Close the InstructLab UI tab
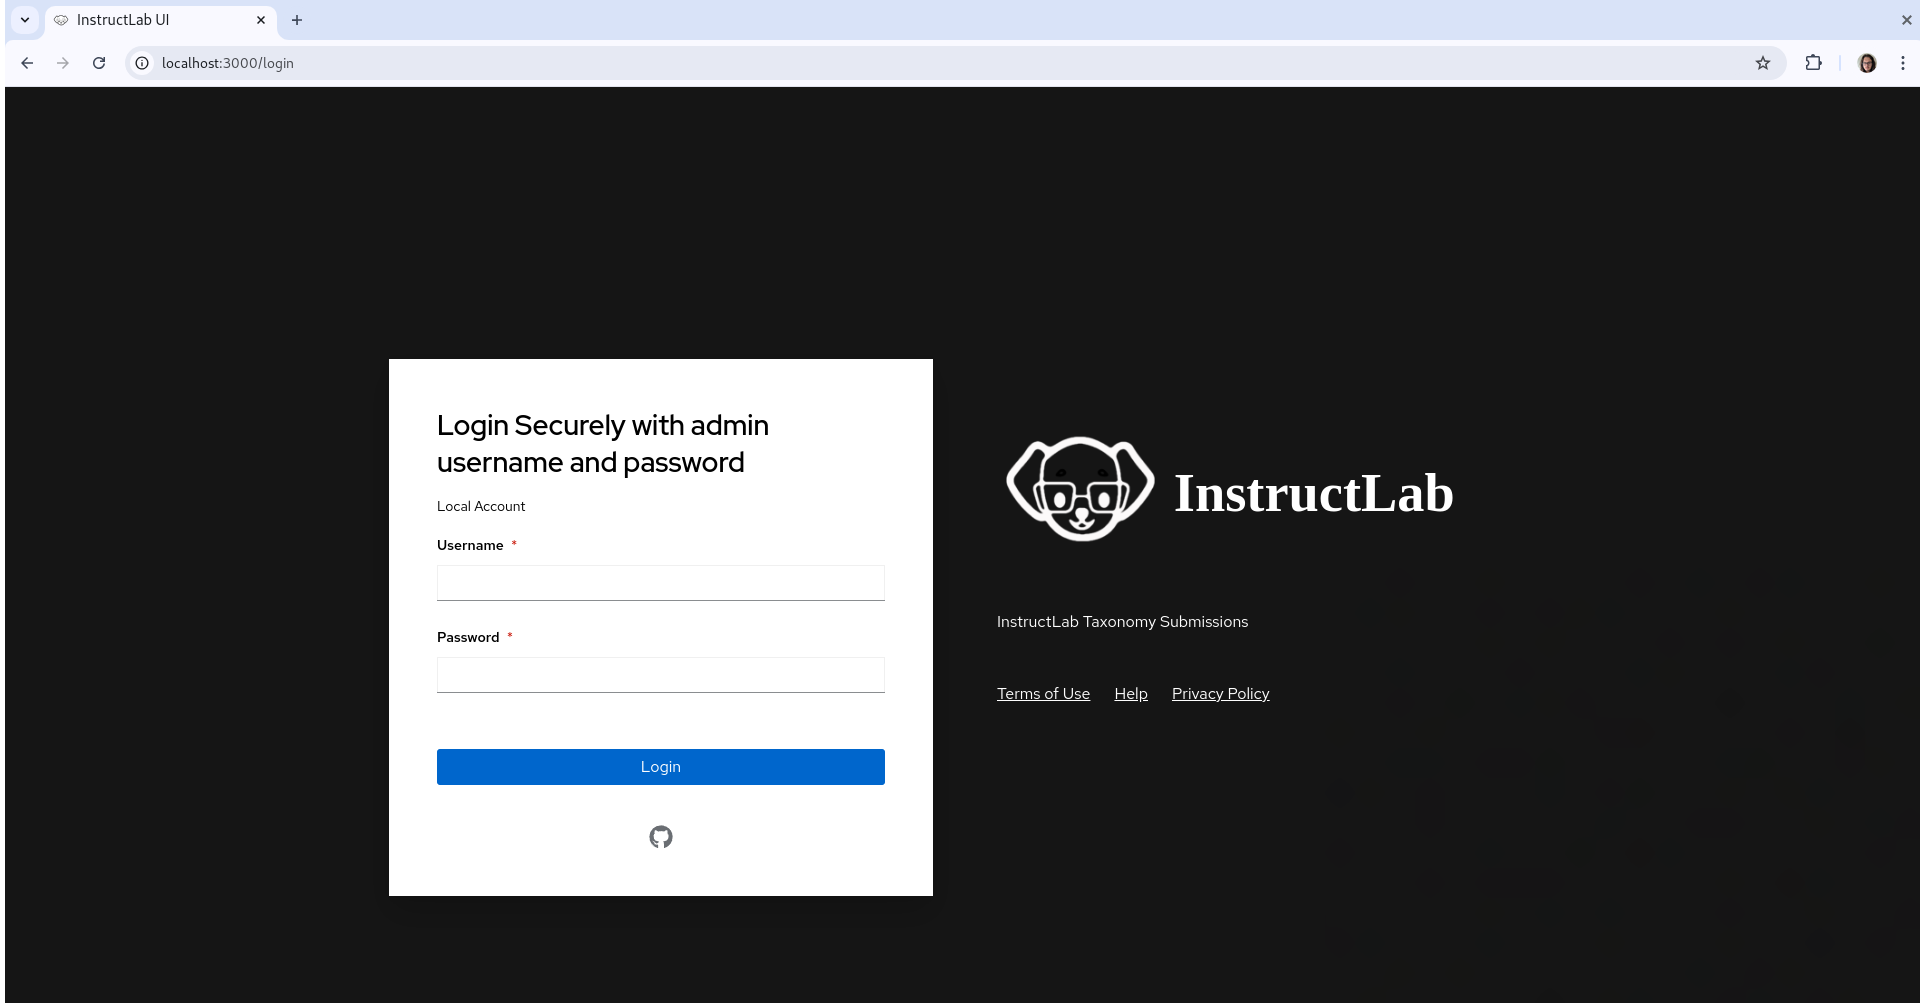Image resolution: width=1920 pixels, height=1003 pixels. (261, 20)
